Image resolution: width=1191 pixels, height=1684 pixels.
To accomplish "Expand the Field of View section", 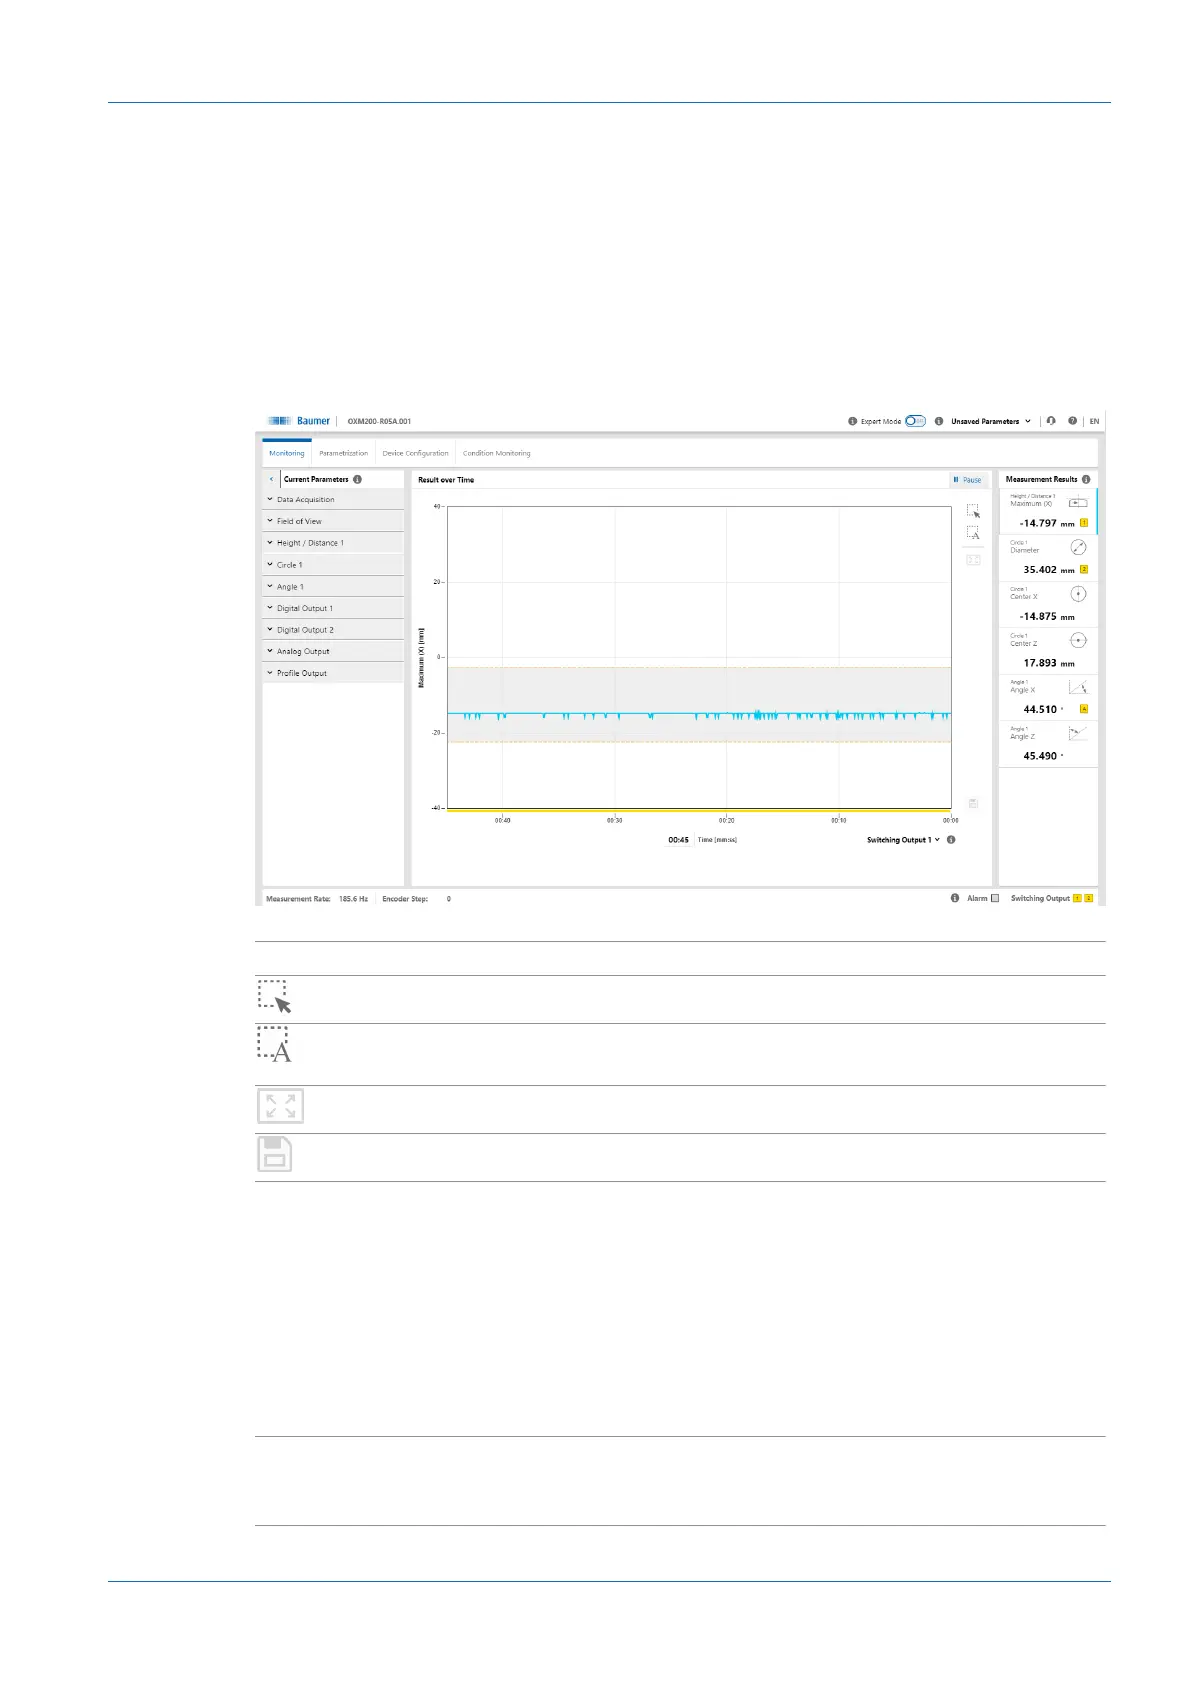I will pos(333,521).
